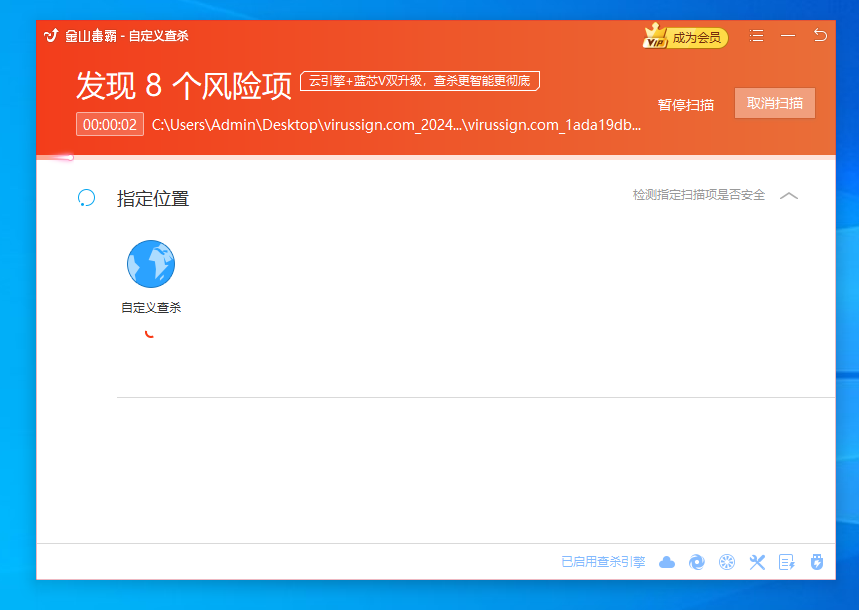This screenshot has height=610, width=859.
Task: Click the 云引擎+蓝芯V upgrade banner
Action: tap(420, 81)
